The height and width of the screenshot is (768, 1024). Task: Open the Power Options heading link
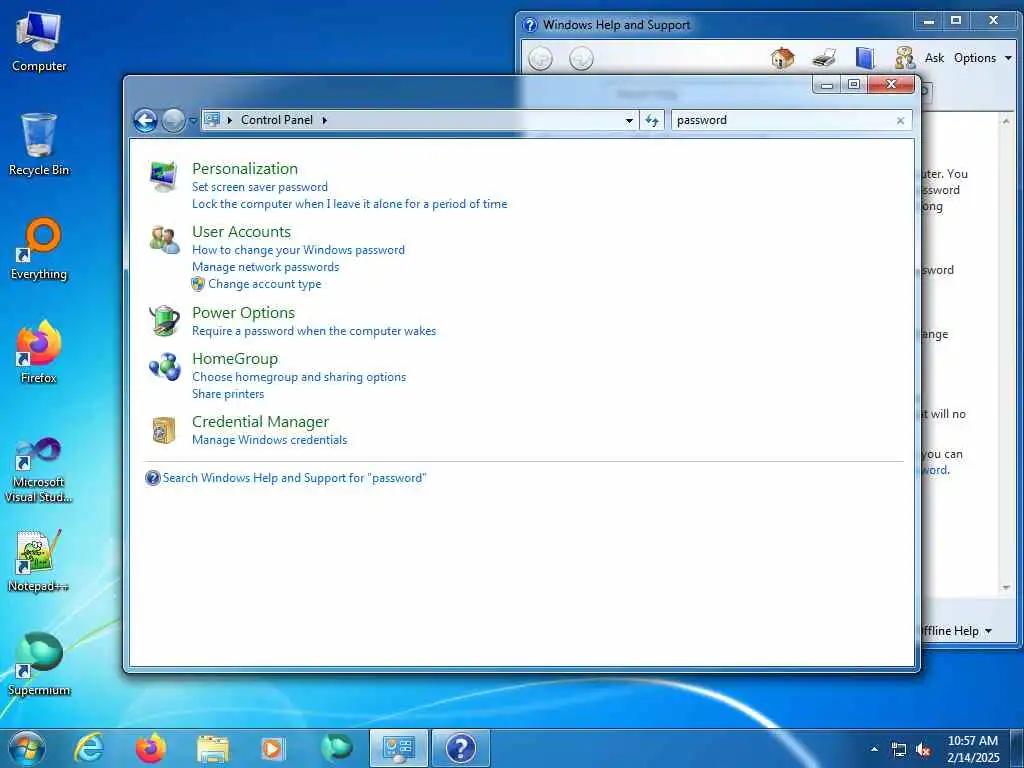pos(244,313)
